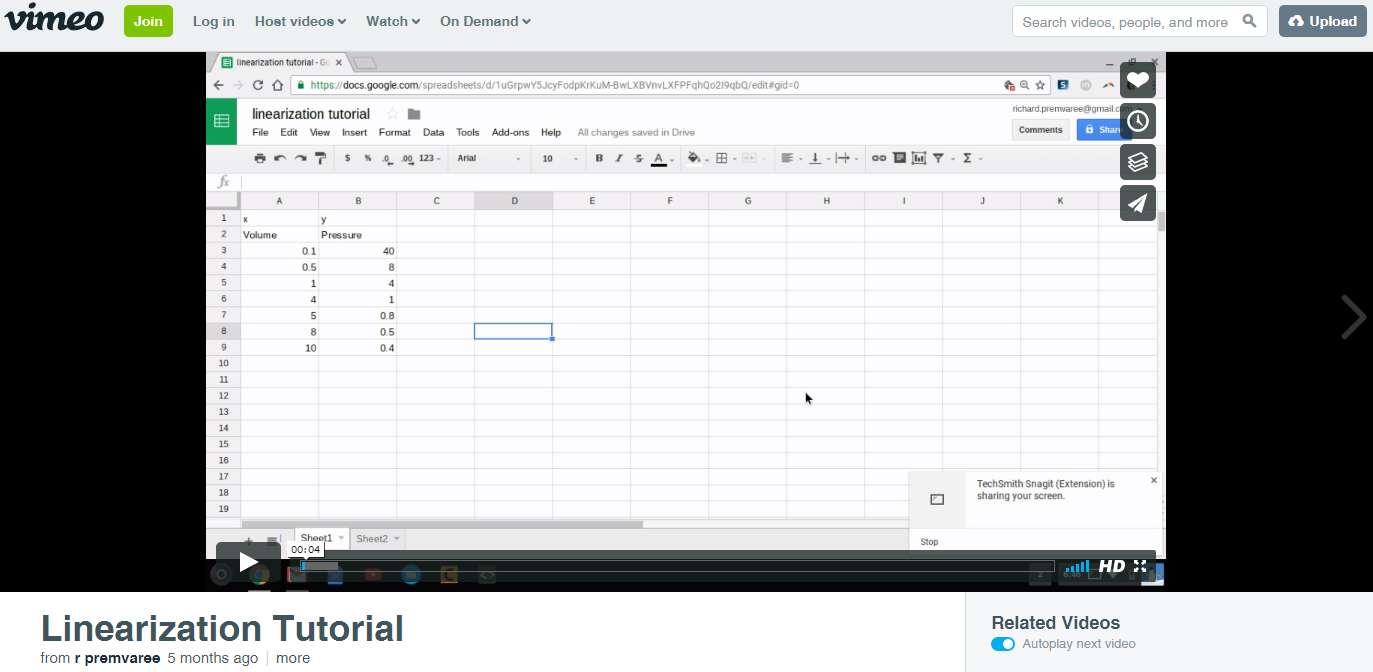Enter fullscreen mode on the video player
This screenshot has width=1373, height=672.
point(1140,566)
